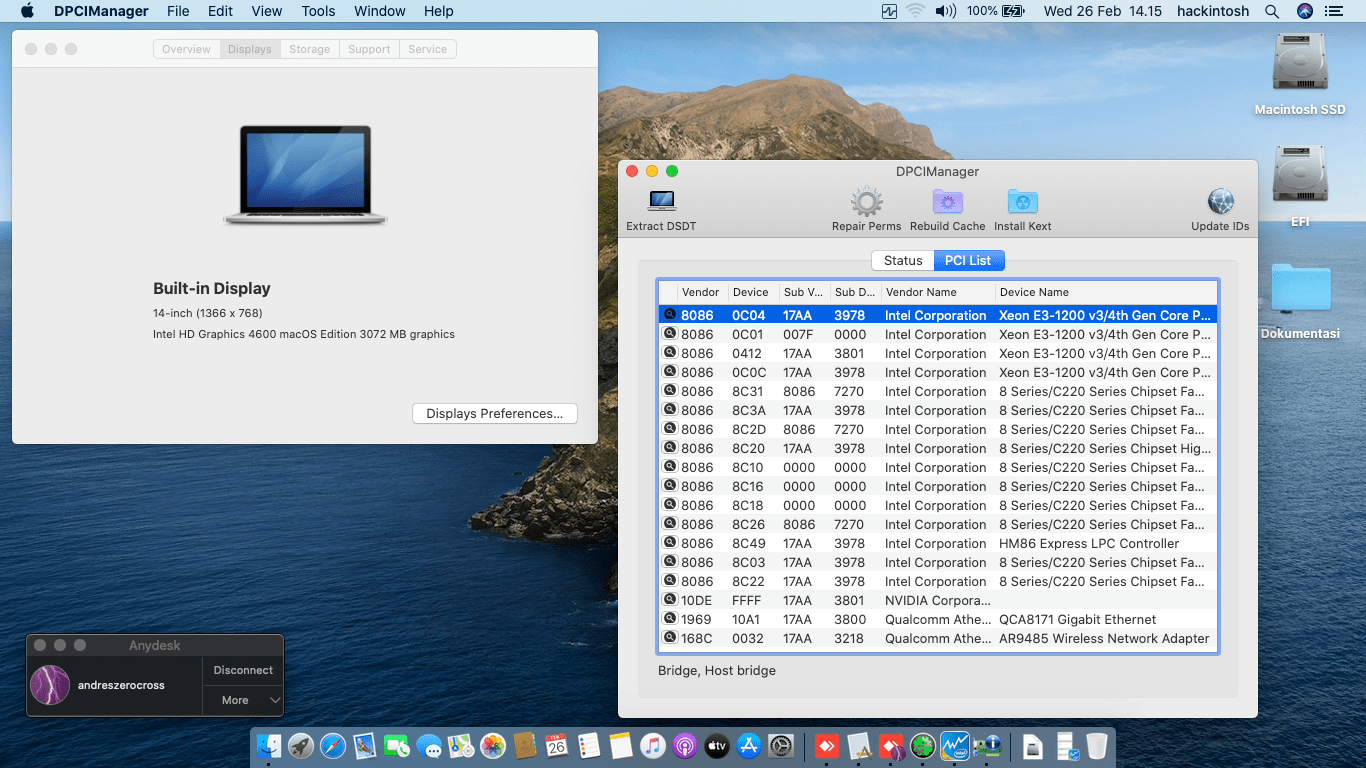Switch to the Service tab in About window
The width and height of the screenshot is (1366, 768).
click(x=427, y=49)
